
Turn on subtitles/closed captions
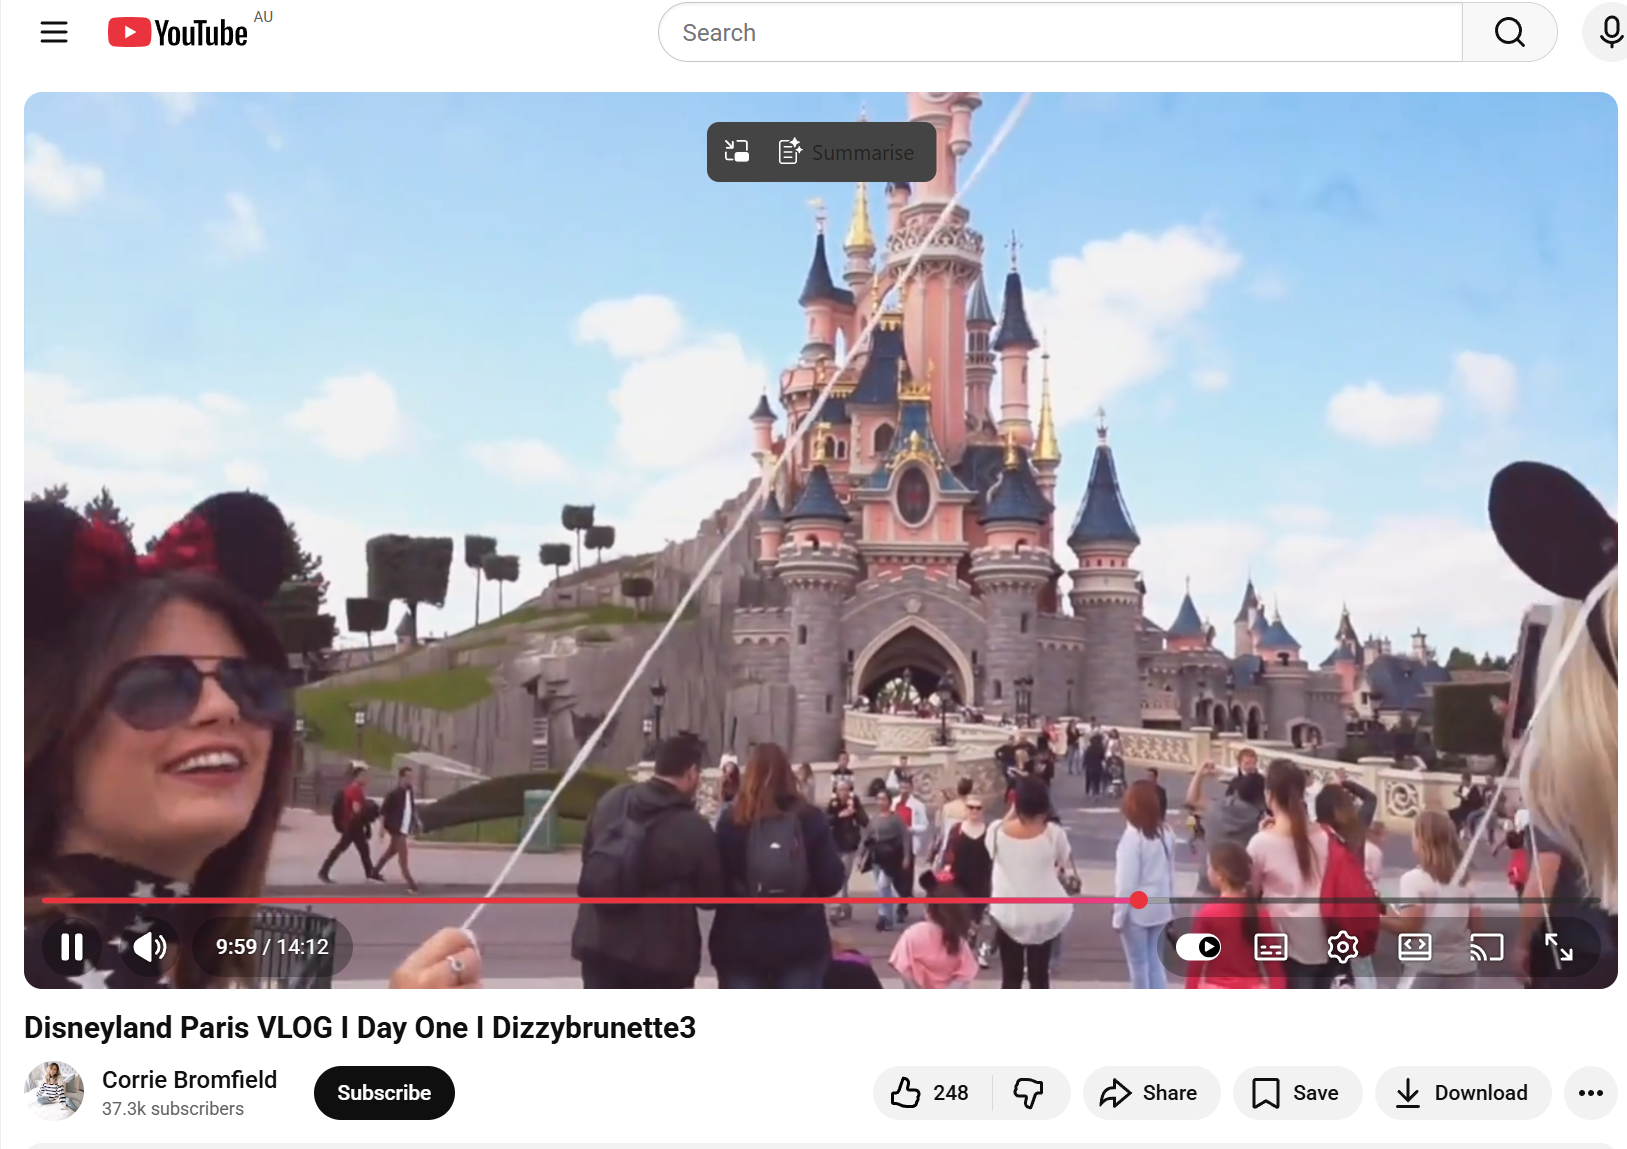tap(1271, 947)
